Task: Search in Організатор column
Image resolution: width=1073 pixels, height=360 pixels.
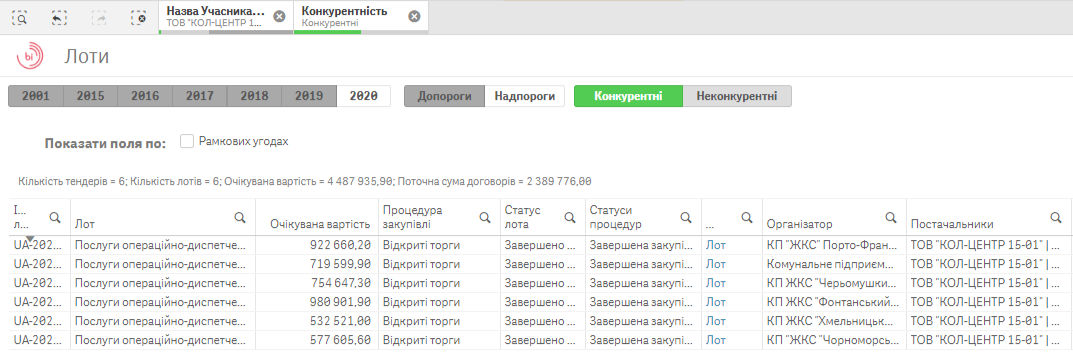Action: [x=891, y=217]
